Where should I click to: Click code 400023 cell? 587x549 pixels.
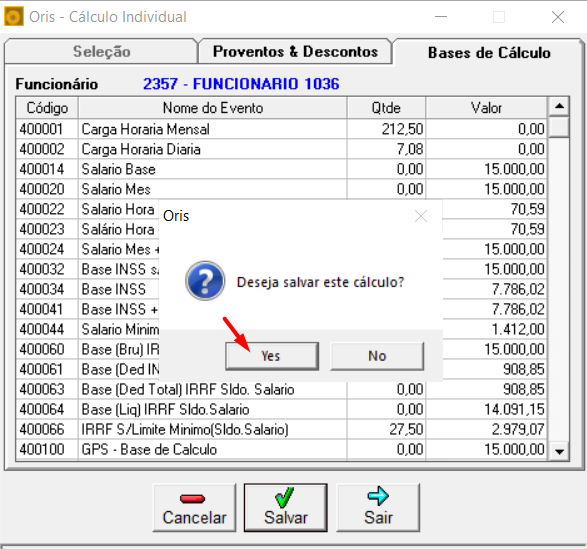[47, 229]
